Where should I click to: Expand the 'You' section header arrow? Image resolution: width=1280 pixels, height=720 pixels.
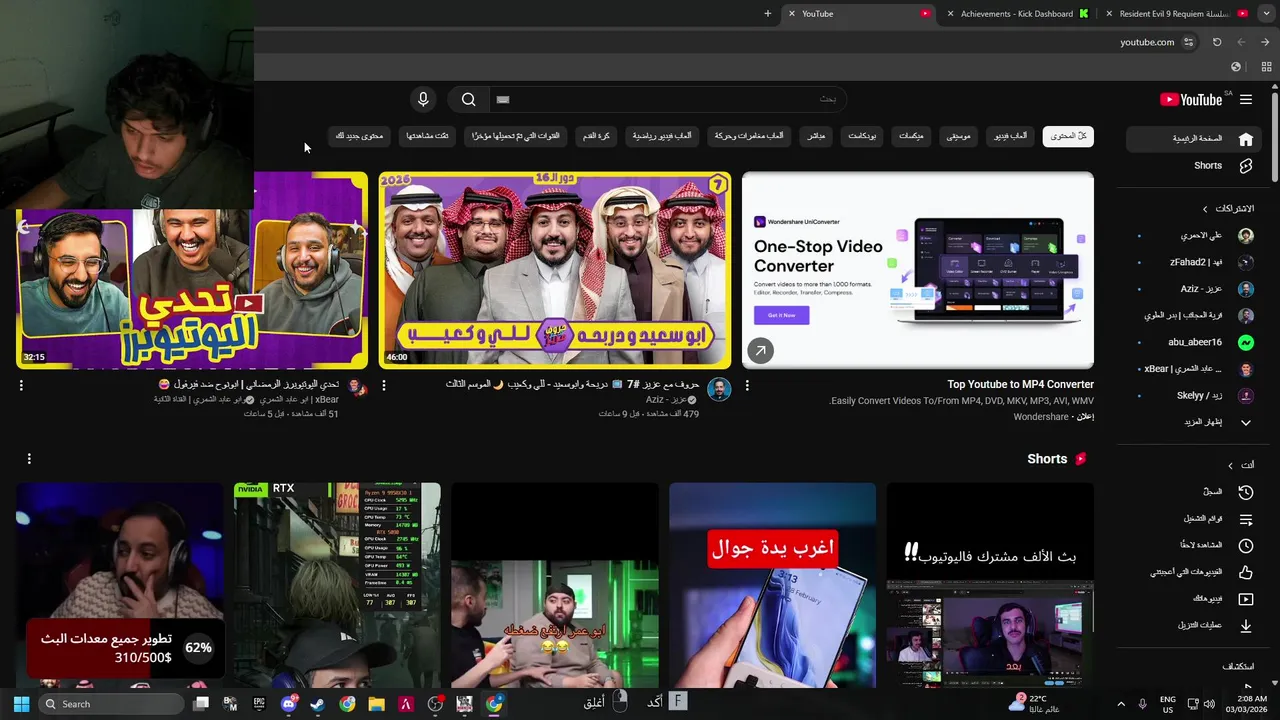pyautogui.click(x=1230, y=465)
